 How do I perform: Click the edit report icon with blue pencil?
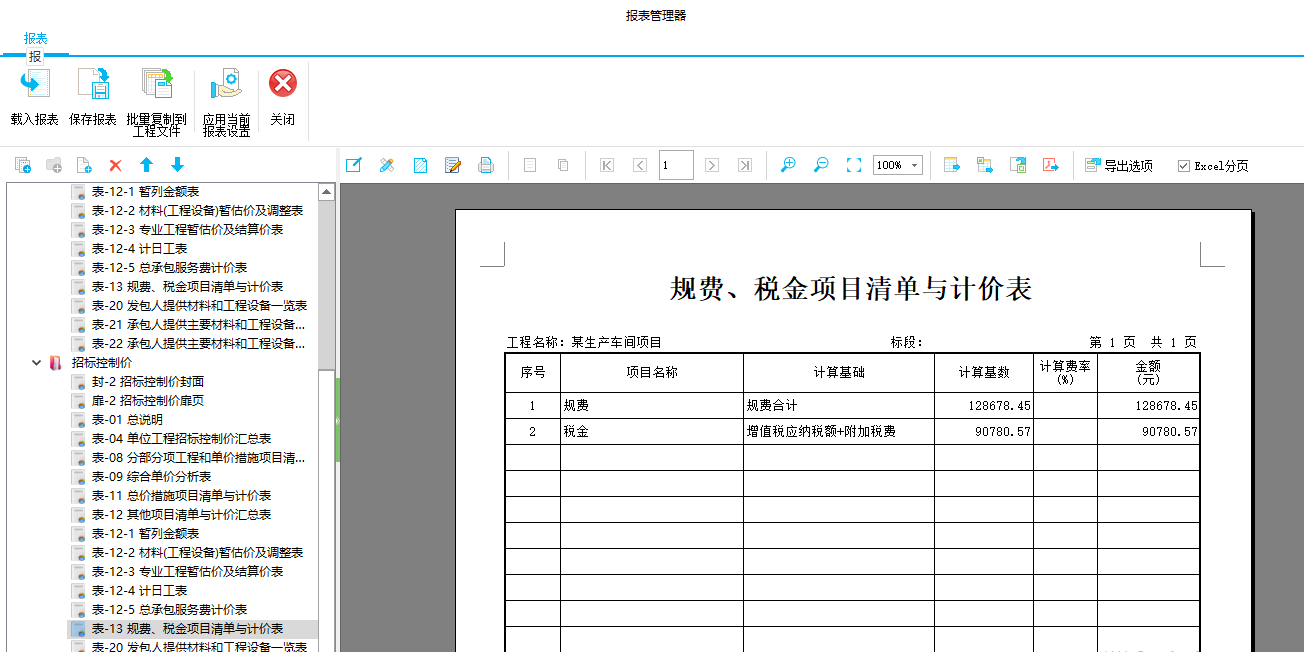tap(353, 165)
